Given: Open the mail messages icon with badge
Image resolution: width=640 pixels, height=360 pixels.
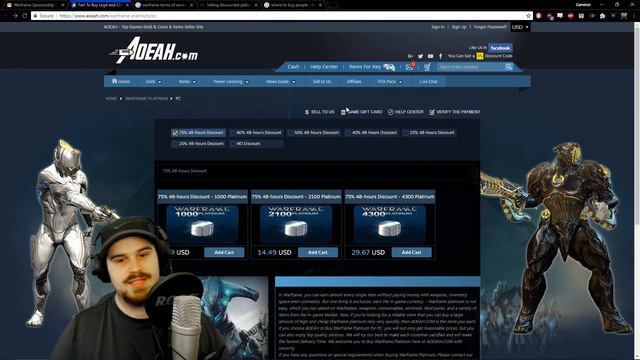Looking at the screenshot, I should point(410,67).
